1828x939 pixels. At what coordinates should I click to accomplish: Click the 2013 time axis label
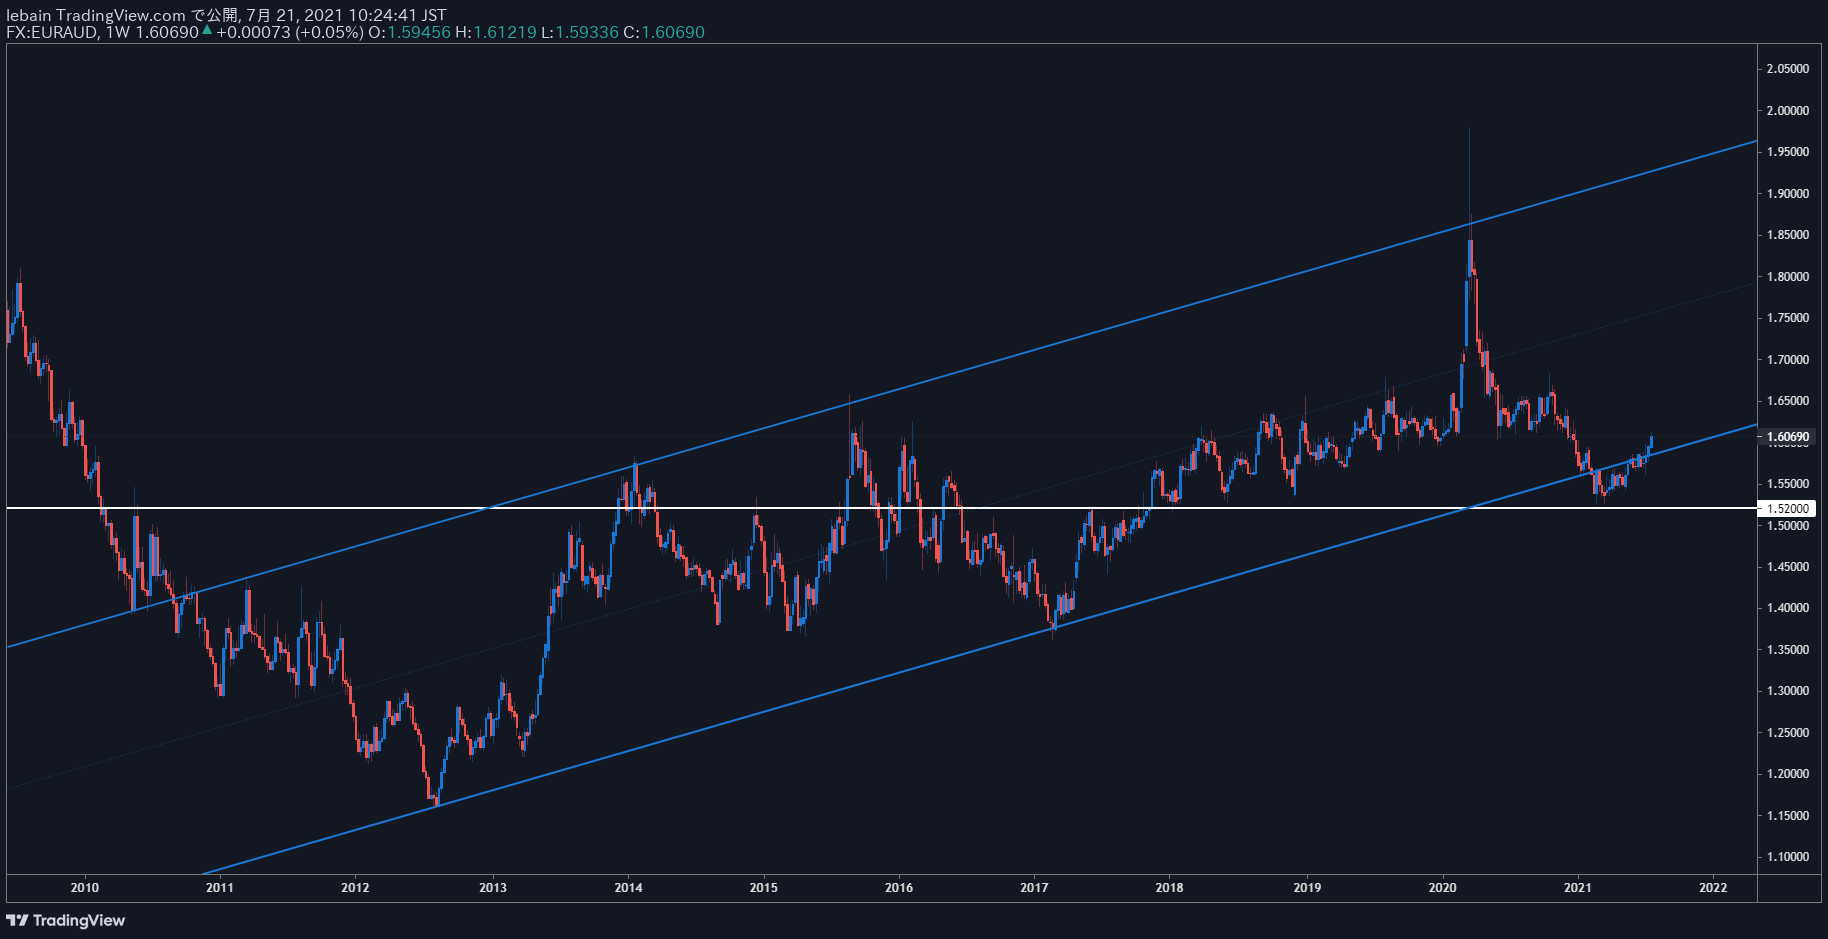tap(493, 888)
